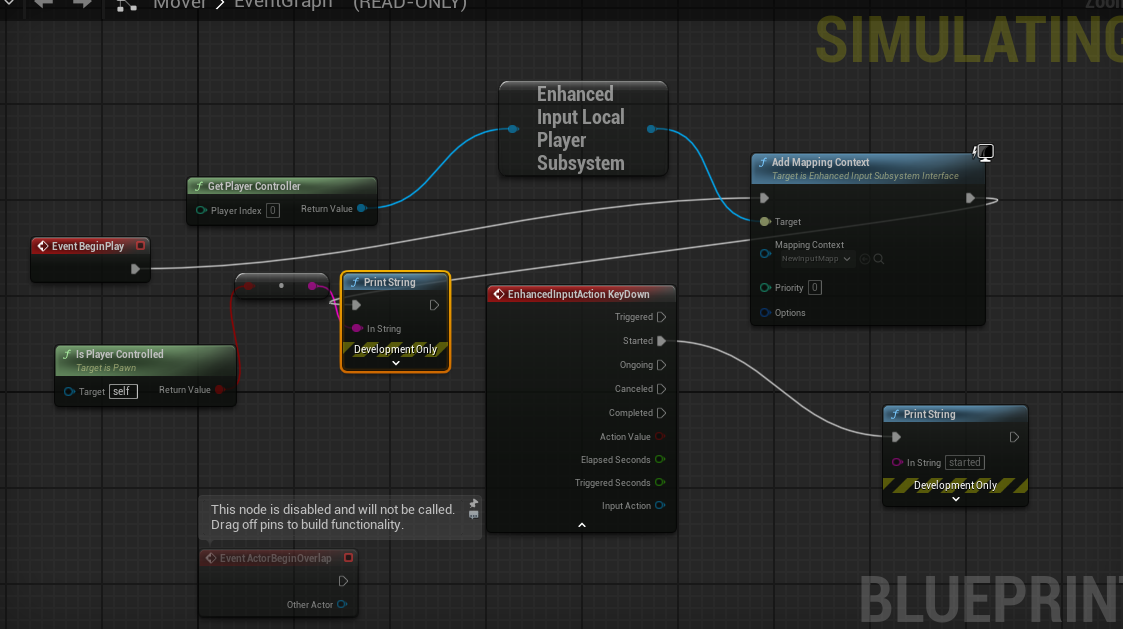Click the client-only monitor icon on Add Mapping Context
1123x629 pixels.
983,152
